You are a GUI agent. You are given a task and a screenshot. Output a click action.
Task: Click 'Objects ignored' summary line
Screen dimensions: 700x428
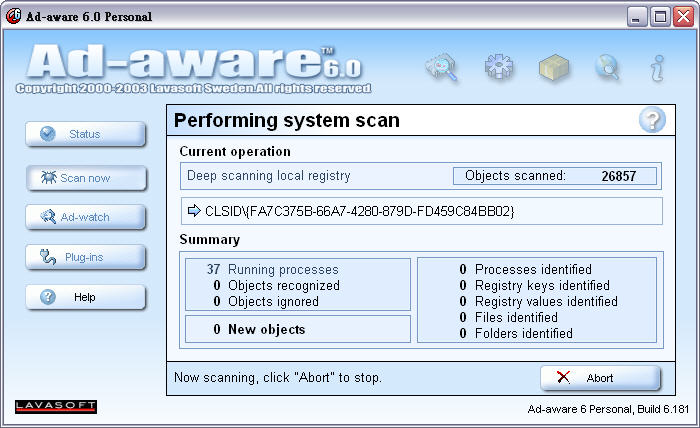266,301
